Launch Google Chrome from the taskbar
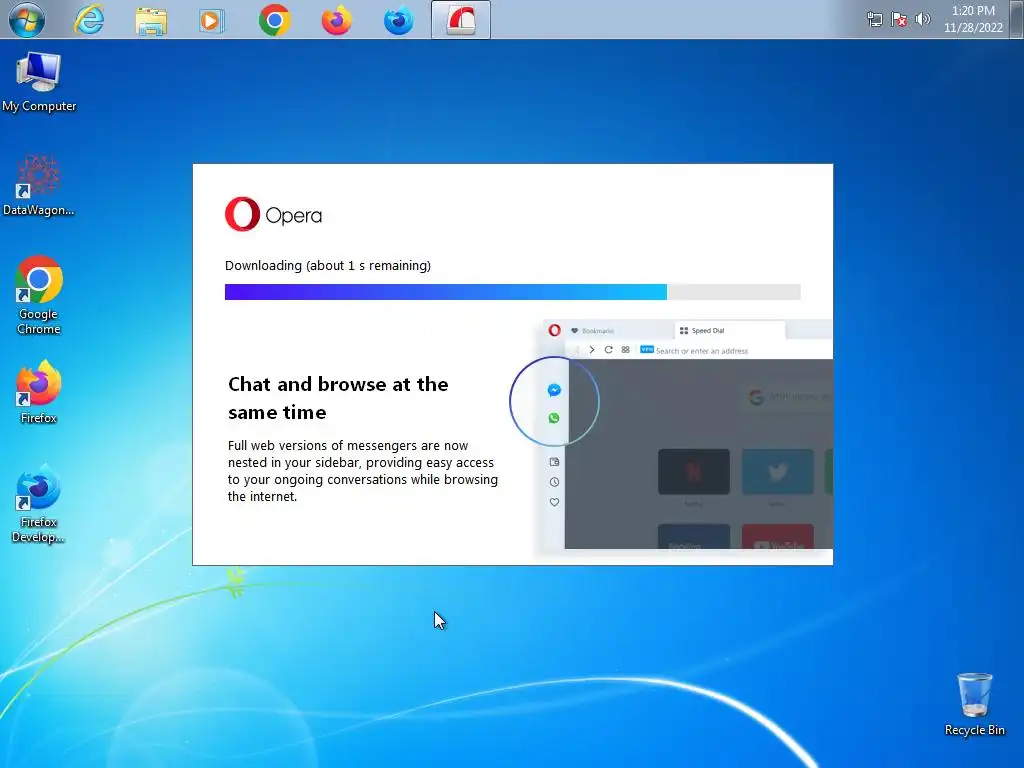The width and height of the screenshot is (1024, 768). point(274,20)
